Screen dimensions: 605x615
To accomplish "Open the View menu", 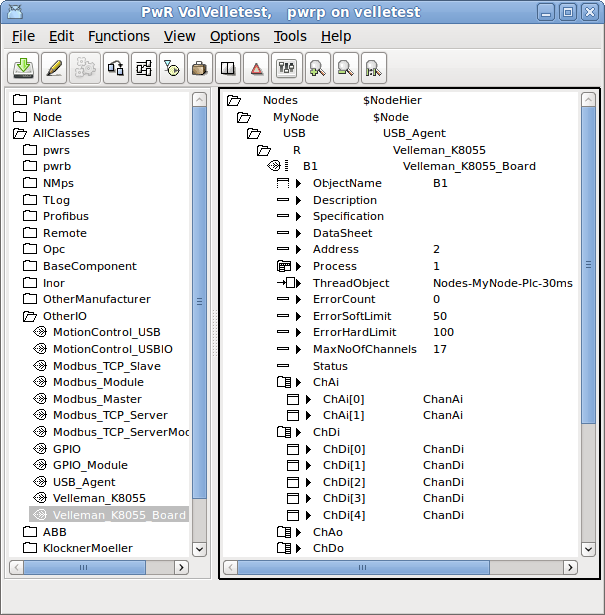I will point(180,36).
